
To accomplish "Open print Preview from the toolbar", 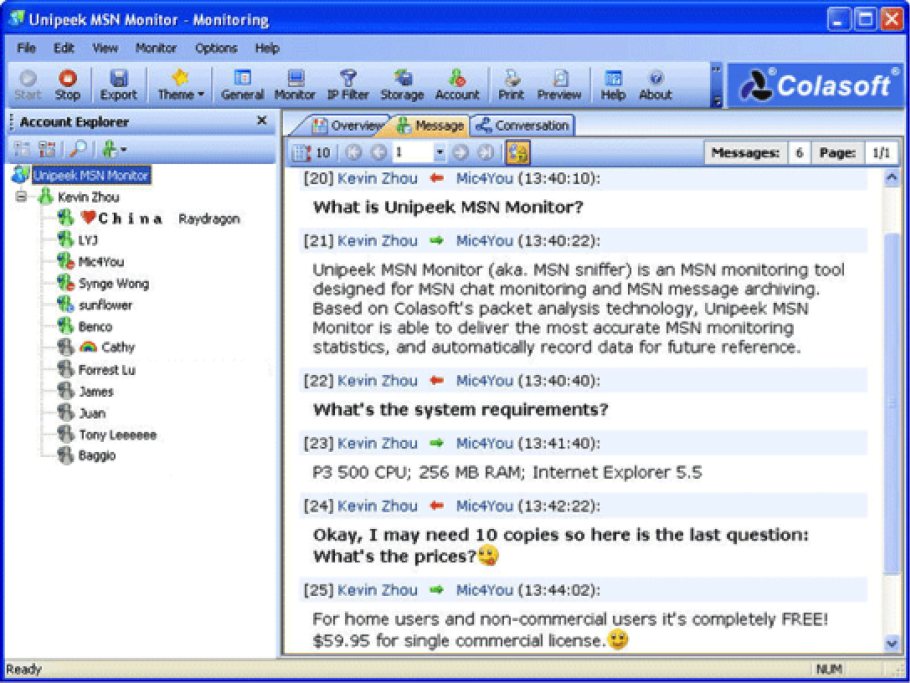I will [559, 85].
